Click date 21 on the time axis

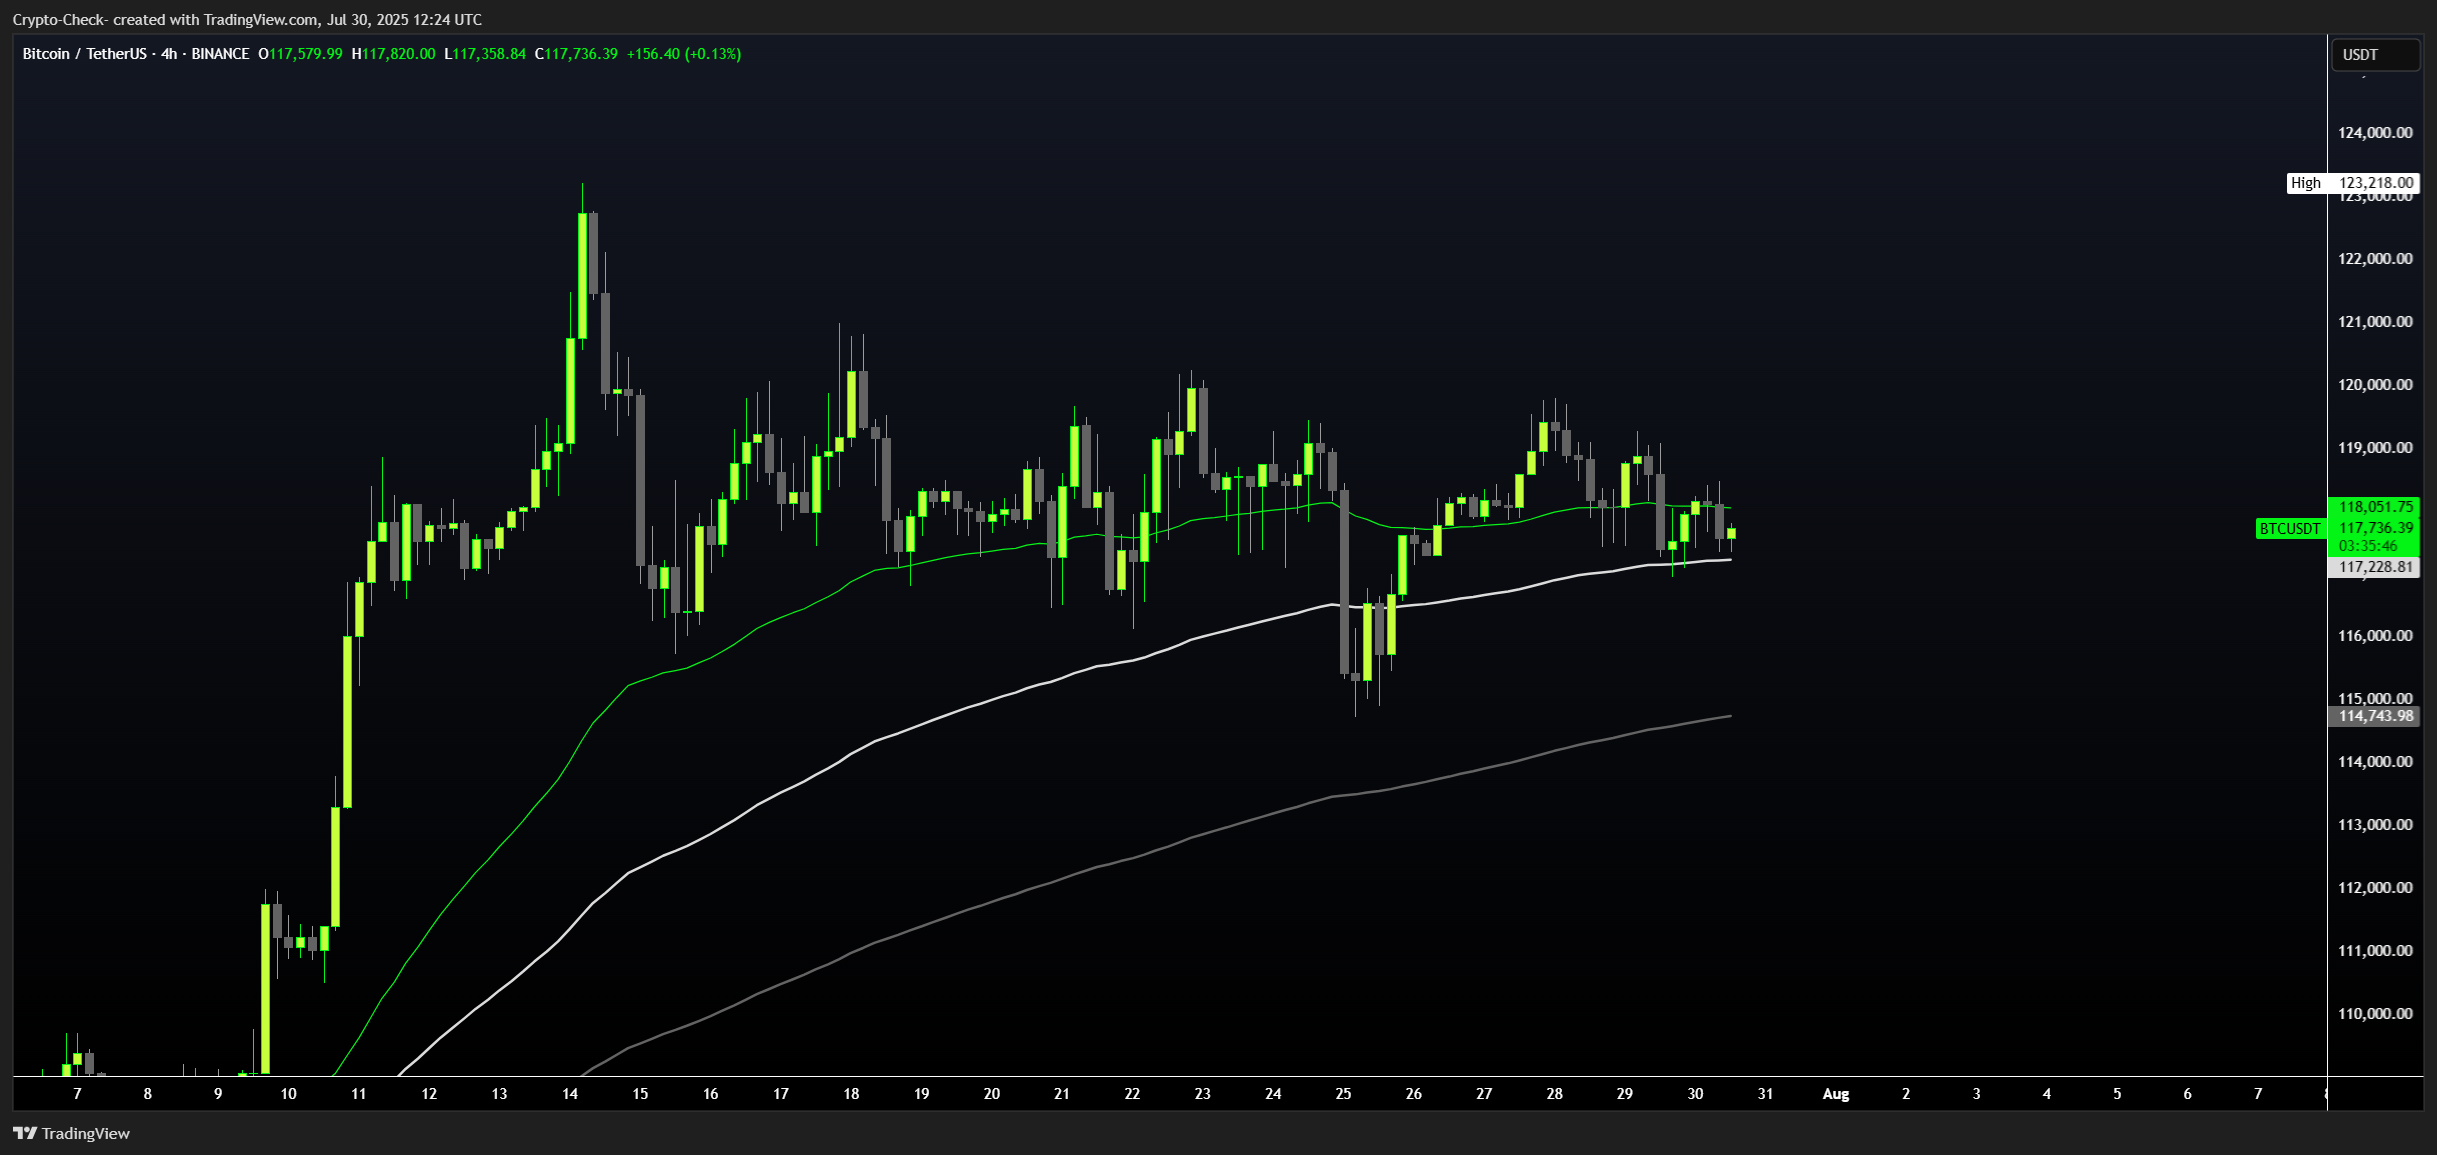(x=1062, y=1094)
